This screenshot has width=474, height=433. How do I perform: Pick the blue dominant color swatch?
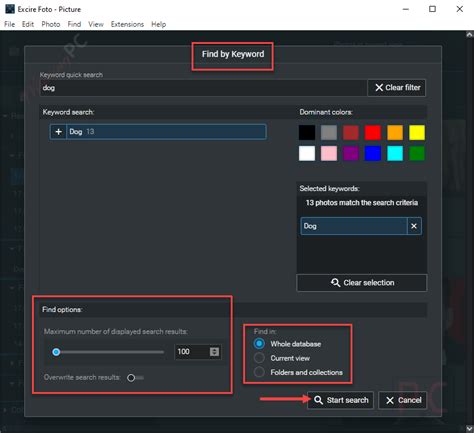click(373, 153)
